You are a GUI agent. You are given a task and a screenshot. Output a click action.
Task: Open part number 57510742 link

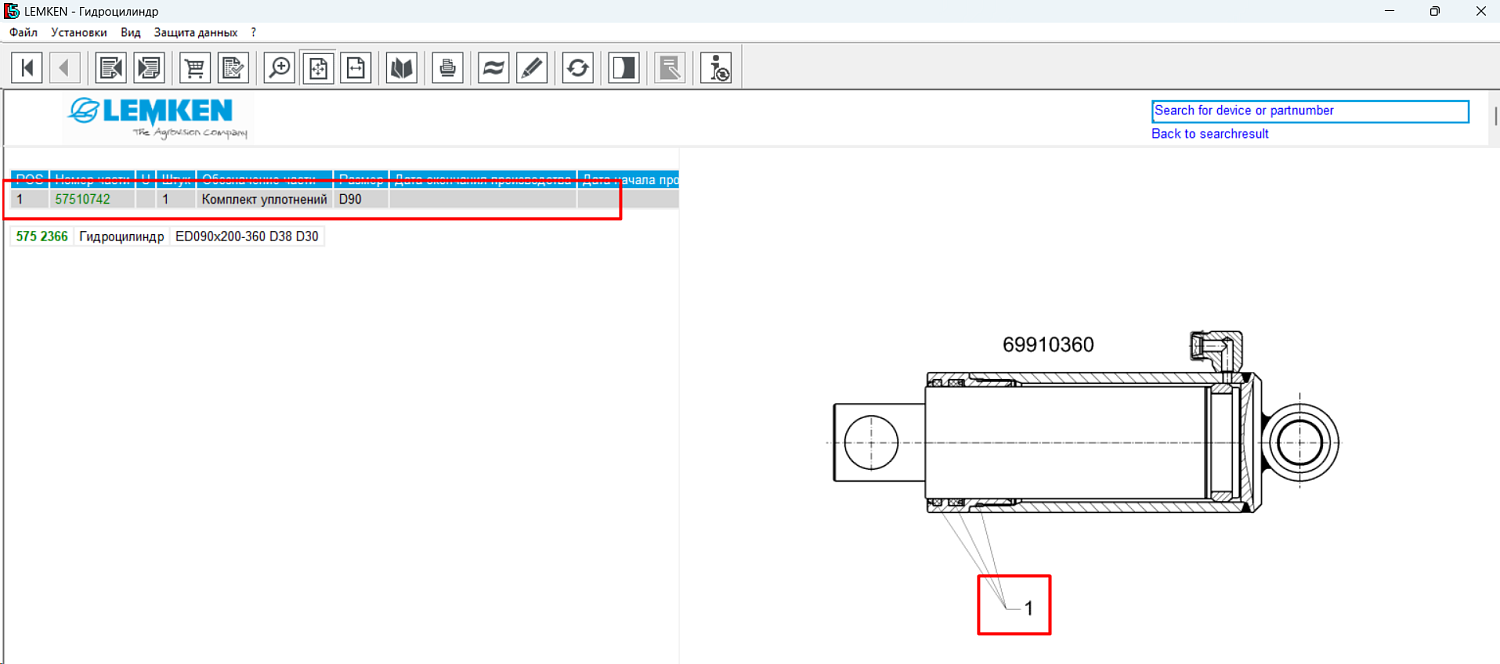(82, 200)
